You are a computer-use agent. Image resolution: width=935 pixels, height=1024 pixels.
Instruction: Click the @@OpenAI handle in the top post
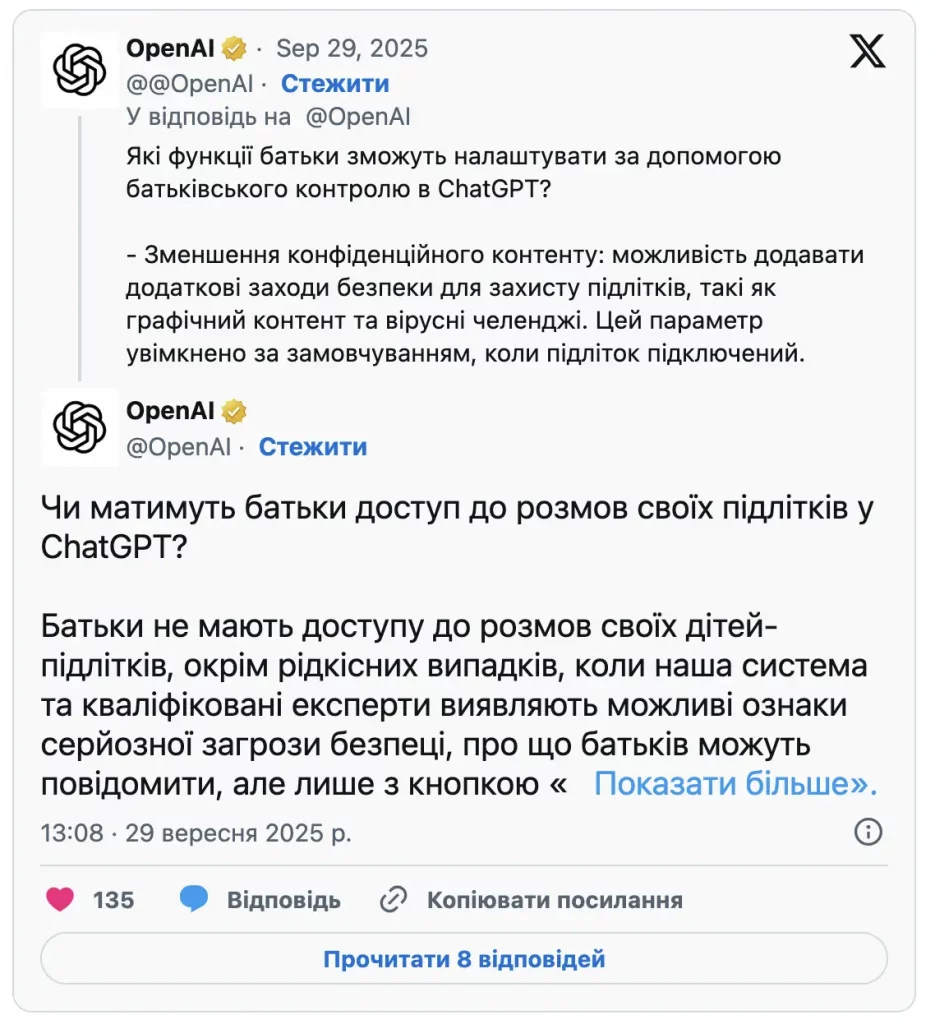[189, 83]
